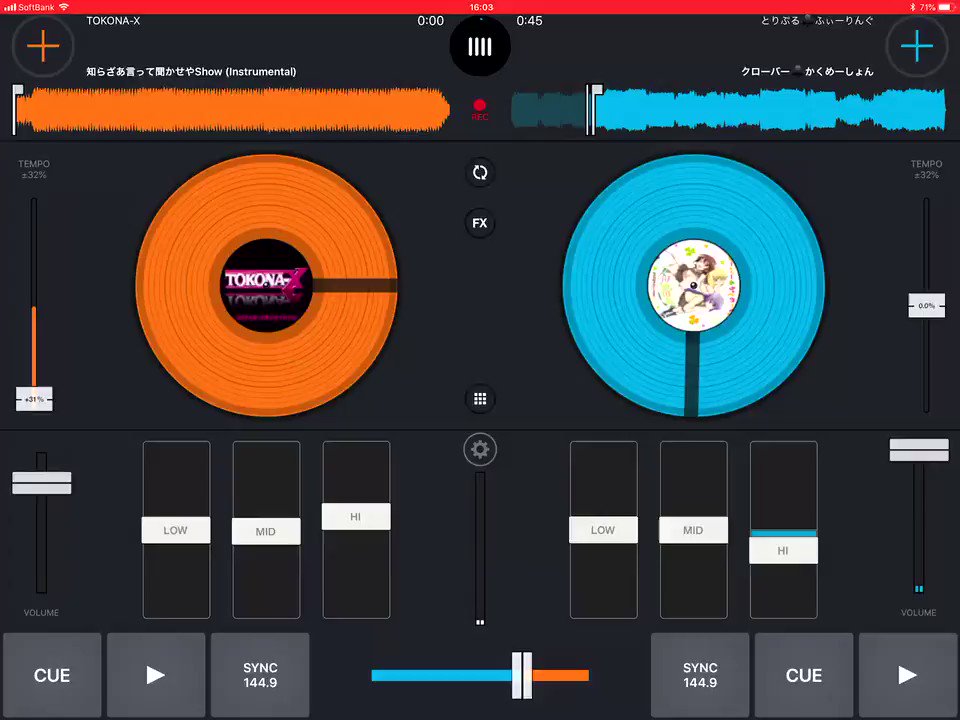
Task: Toggle the loop circular arrows icon
Action: 480,173
